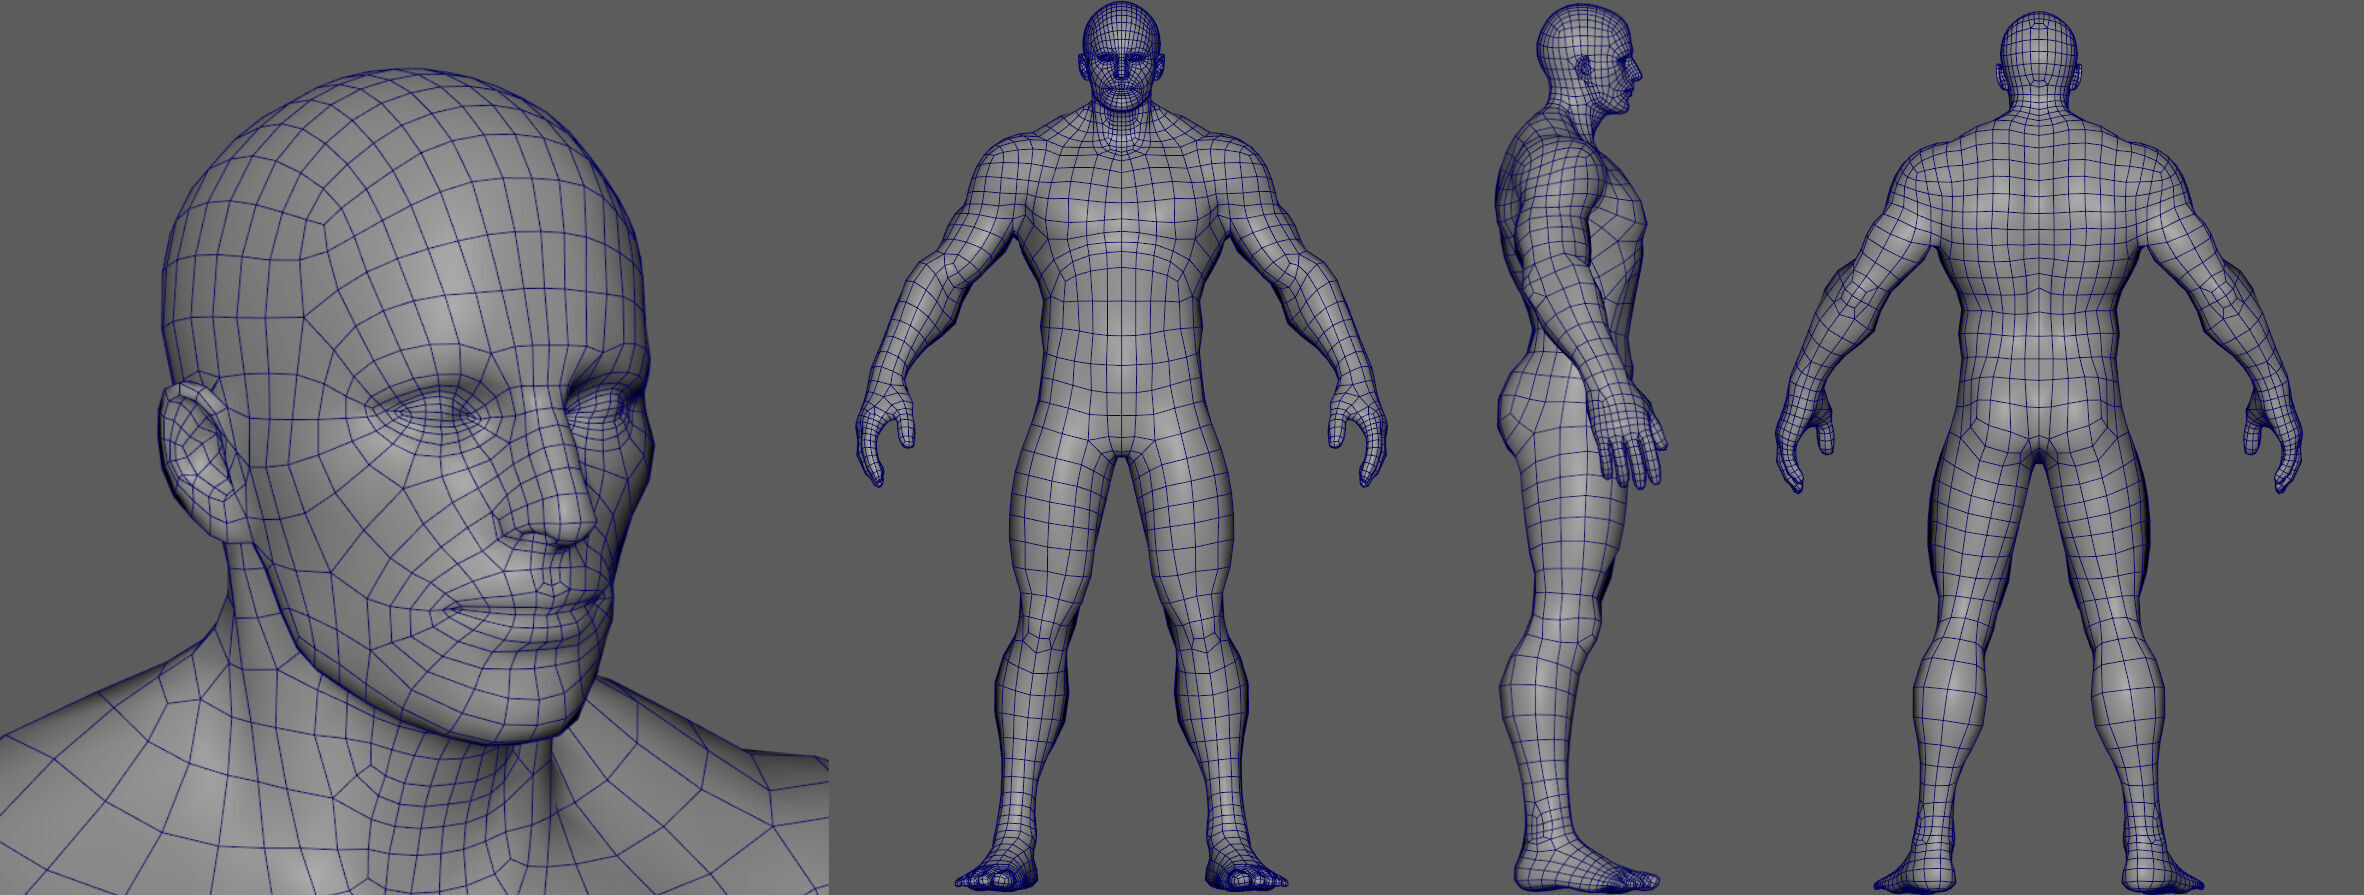Select the side-profile full body wireframe model
Viewport: 2364px width, 895px height.
(x=1580, y=450)
